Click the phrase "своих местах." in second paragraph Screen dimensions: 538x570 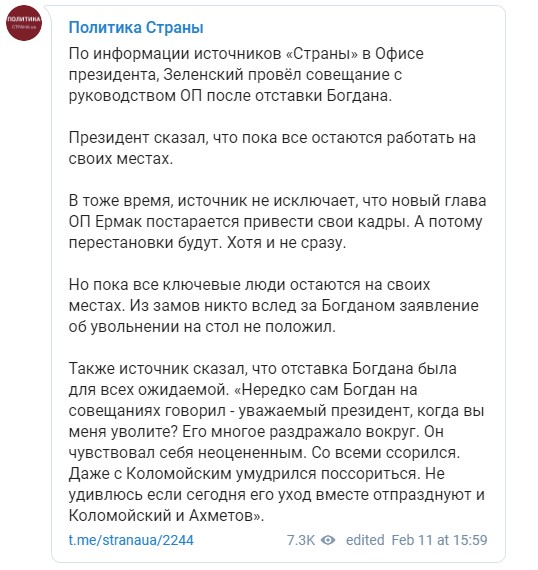coord(121,159)
